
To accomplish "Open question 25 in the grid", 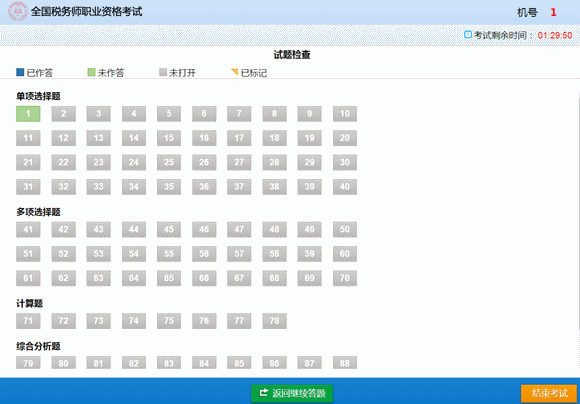I will tap(169, 162).
